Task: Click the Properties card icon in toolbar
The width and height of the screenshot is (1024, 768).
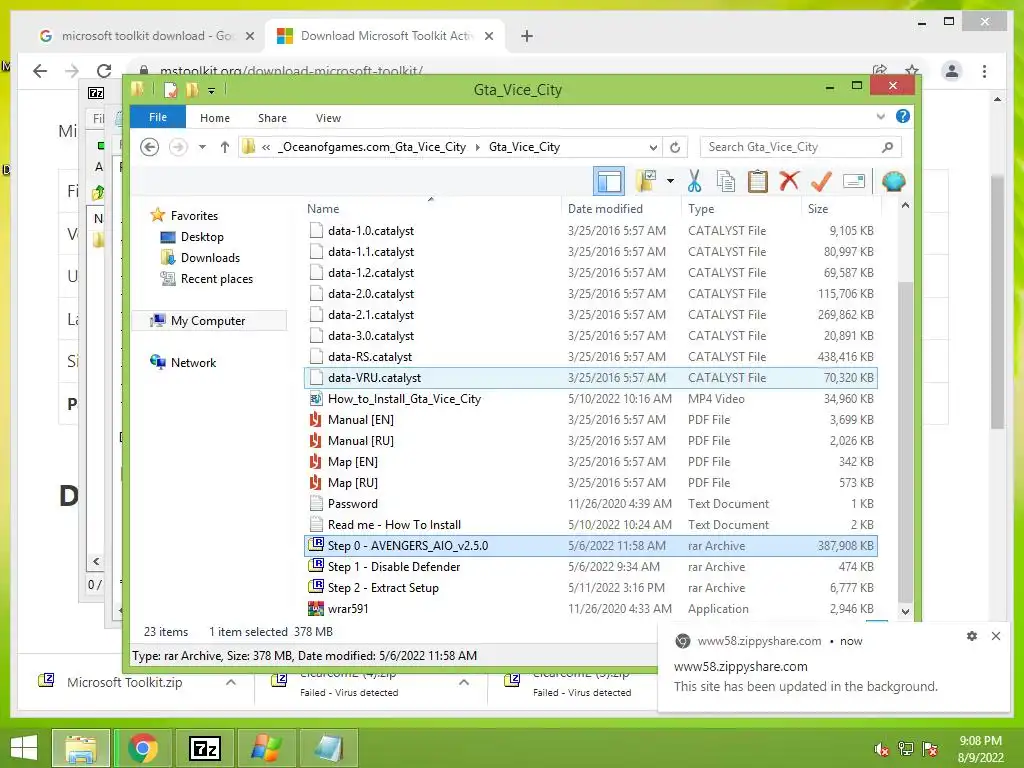Action: (x=854, y=181)
